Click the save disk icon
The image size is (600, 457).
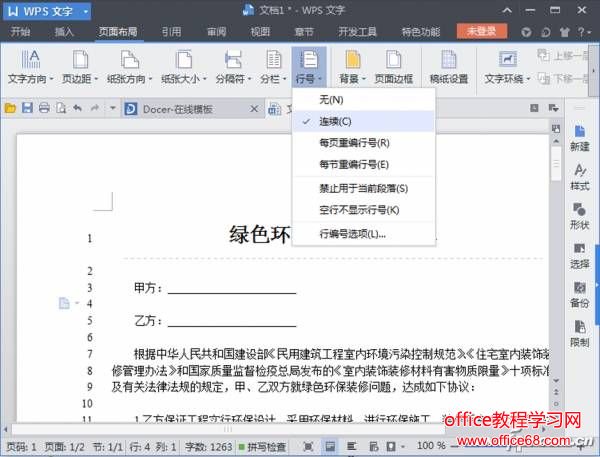[27, 108]
